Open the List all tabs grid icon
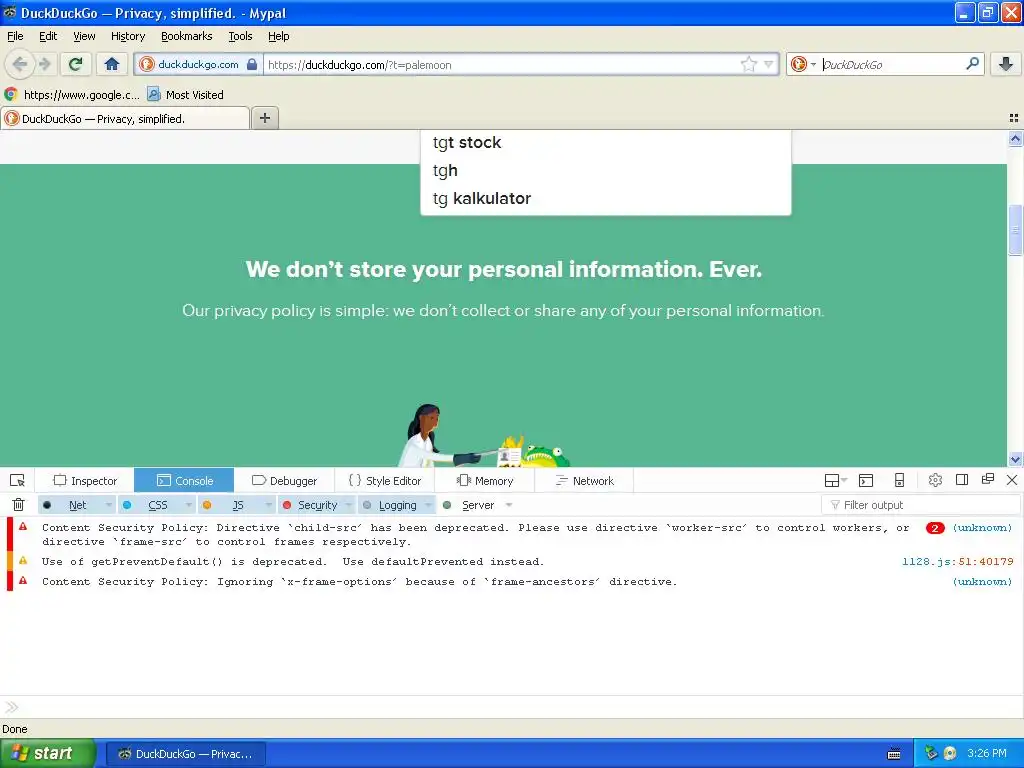 pyautogui.click(x=1014, y=118)
